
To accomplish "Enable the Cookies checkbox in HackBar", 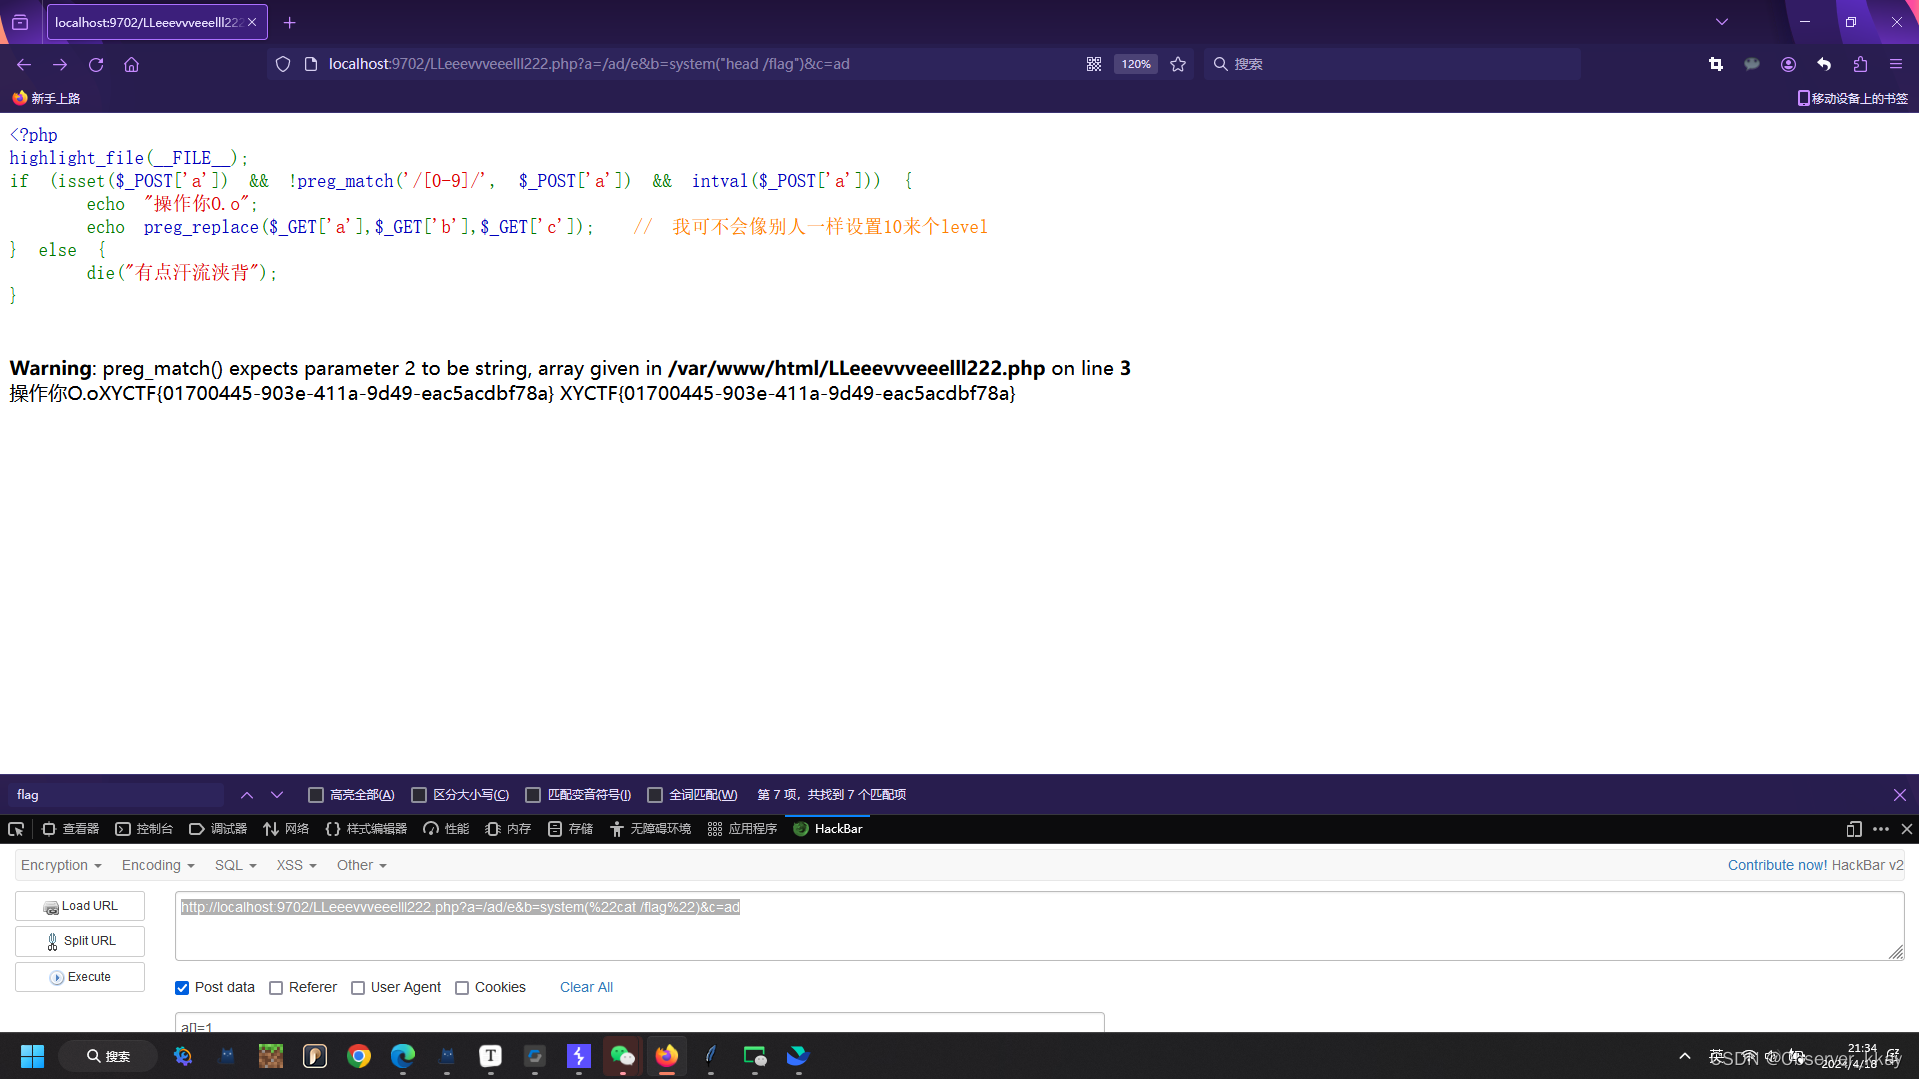I will point(462,987).
